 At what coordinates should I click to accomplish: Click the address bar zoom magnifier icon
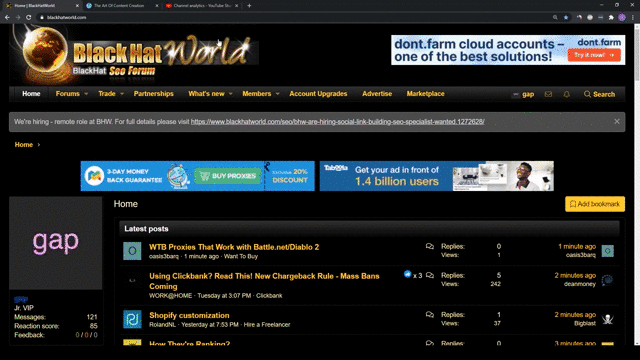(x=555, y=18)
